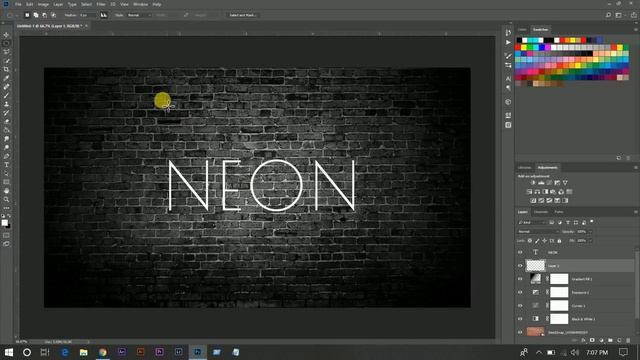
Task: Click delete layer trash icon
Action: [x=628, y=340]
